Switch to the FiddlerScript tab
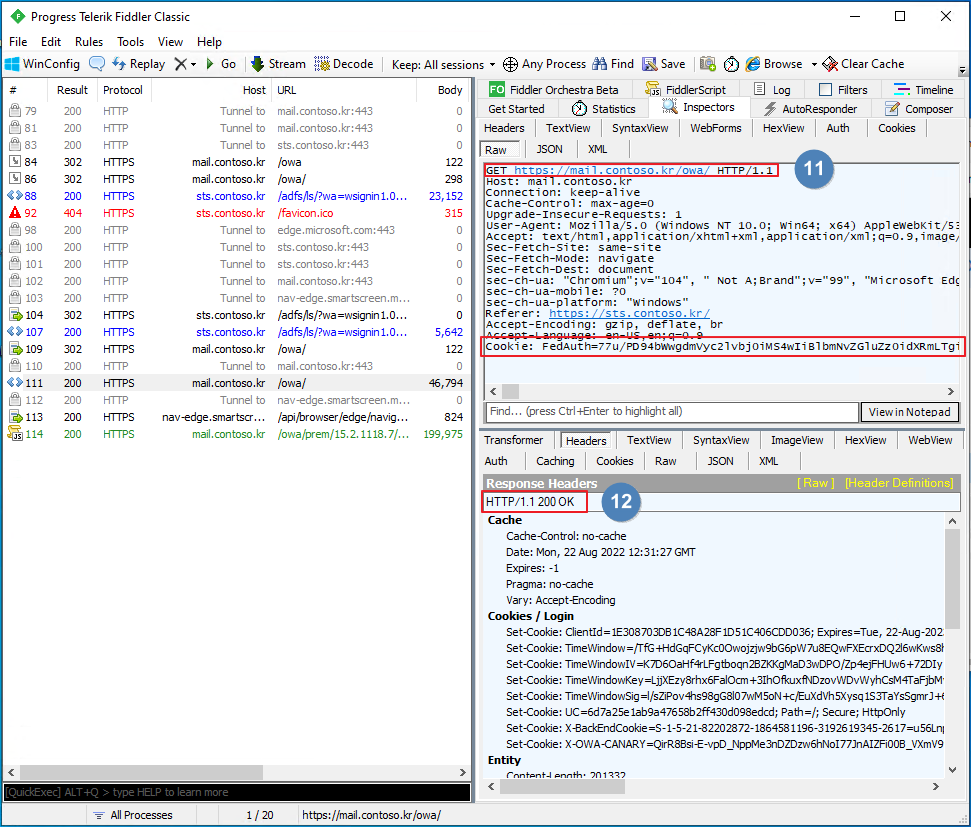This screenshot has height=827, width=971. click(686, 90)
